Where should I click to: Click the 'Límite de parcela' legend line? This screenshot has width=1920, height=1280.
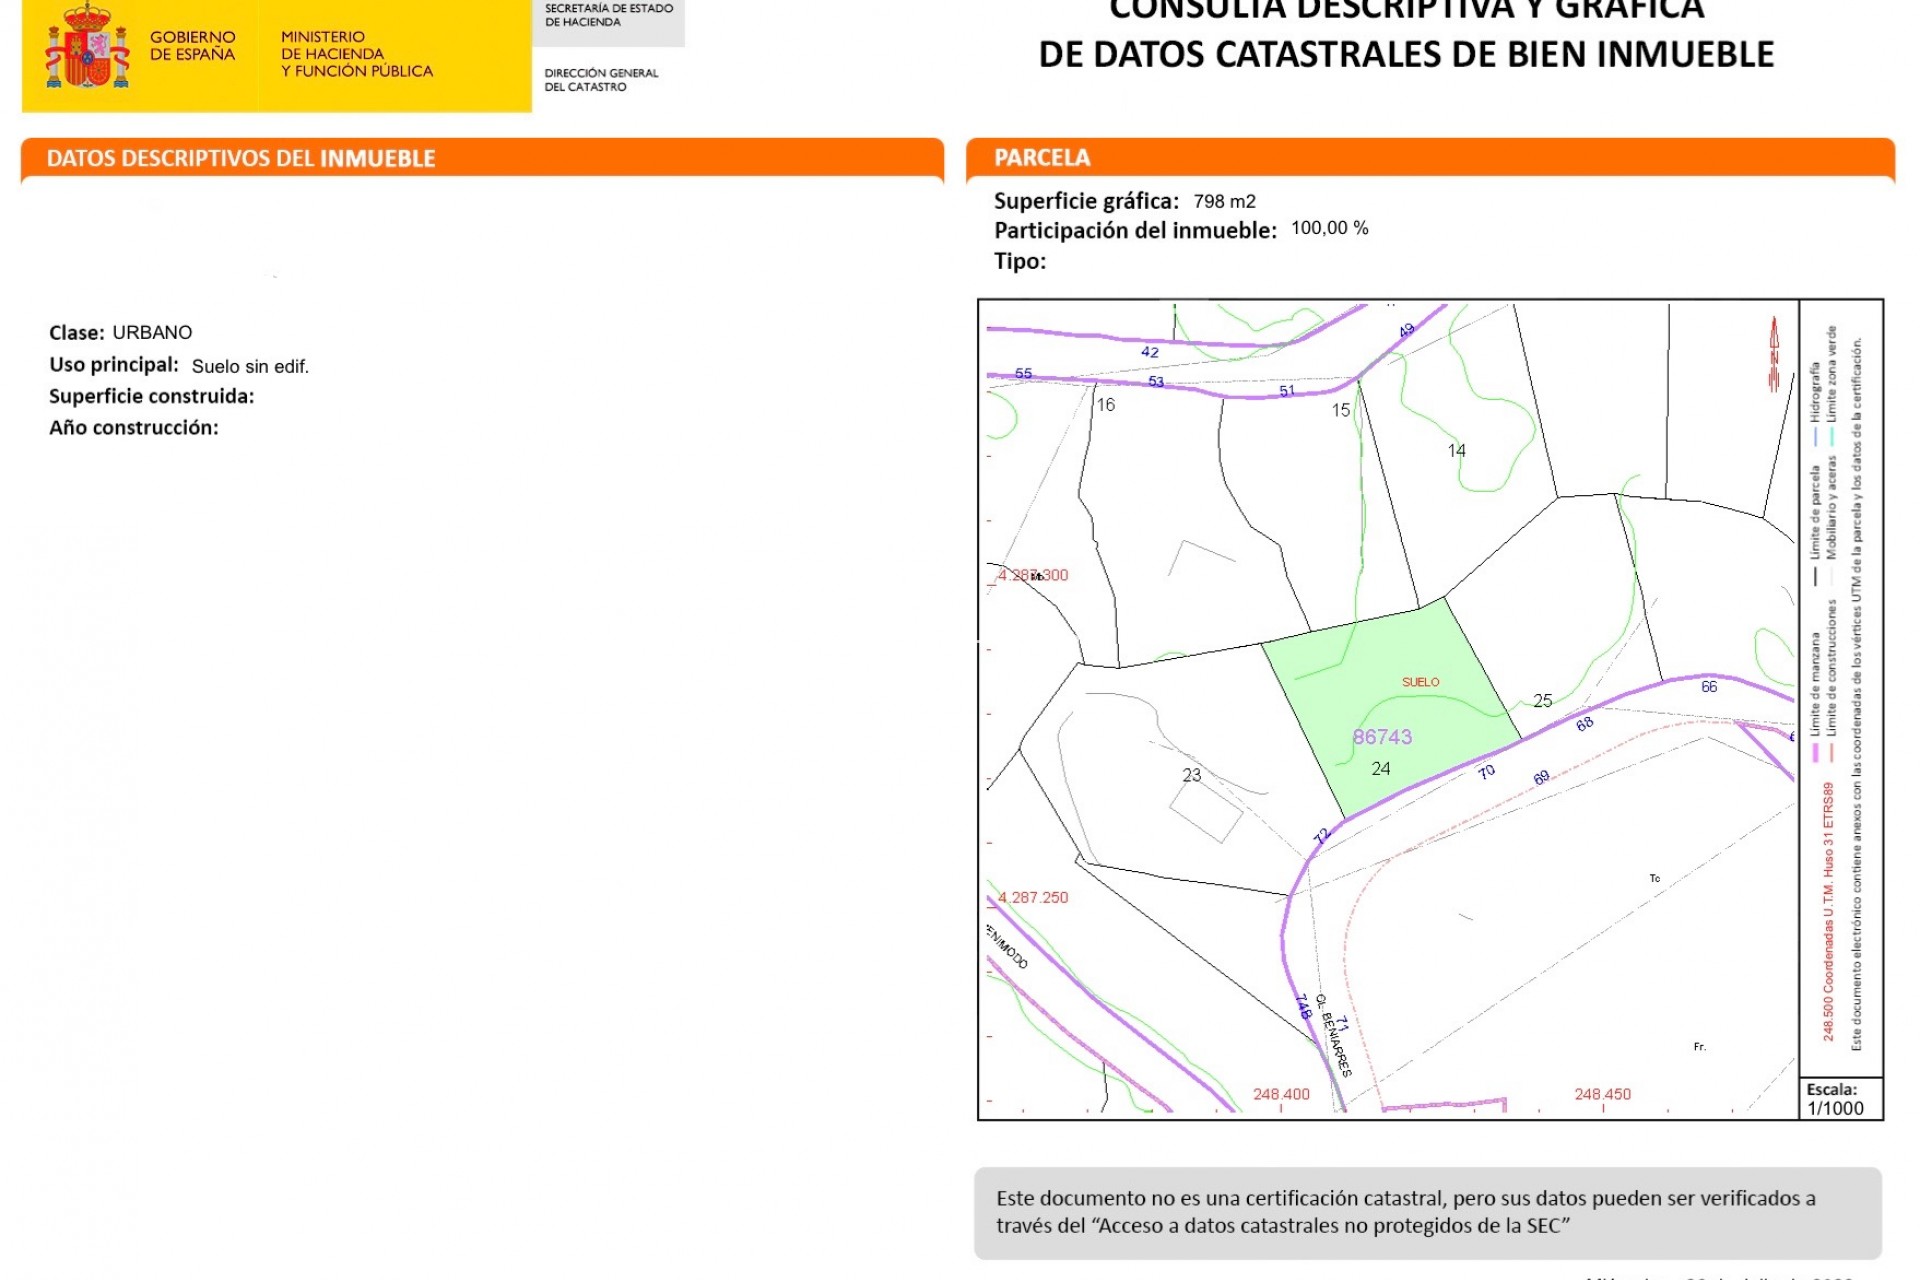click(x=1816, y=573)
